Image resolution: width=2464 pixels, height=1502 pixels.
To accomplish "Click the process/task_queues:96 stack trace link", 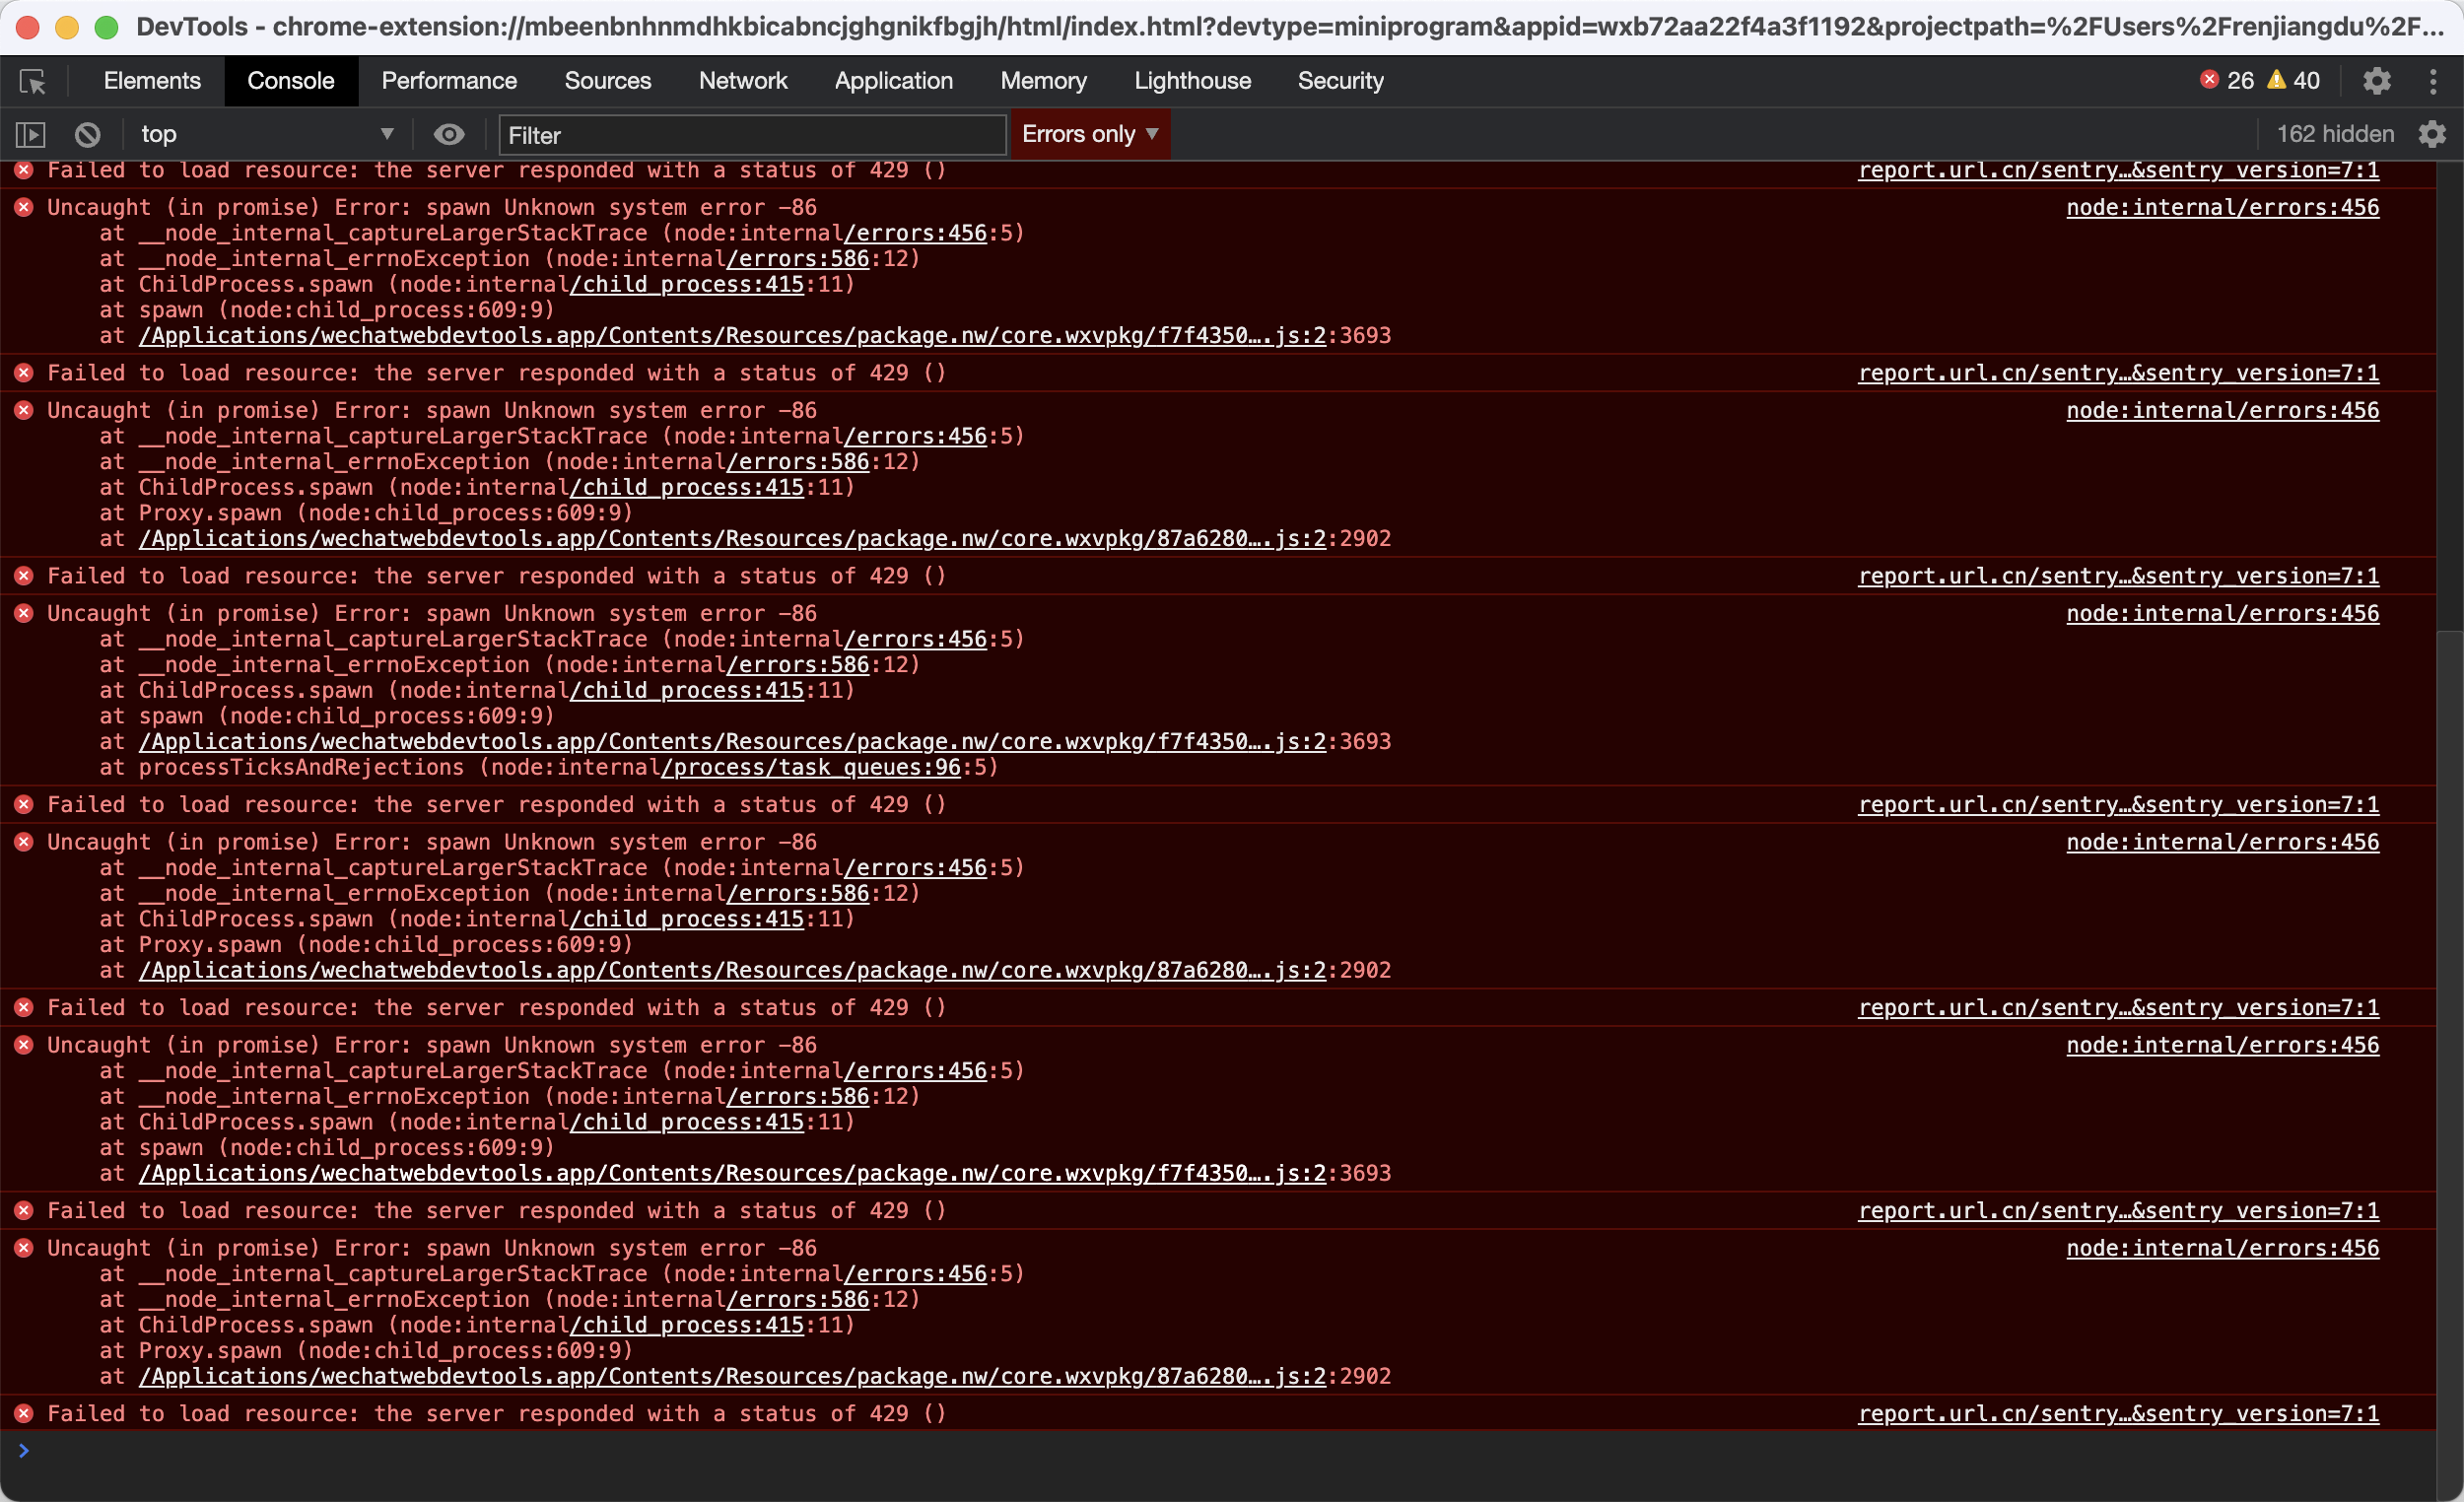I will [810, 768].
